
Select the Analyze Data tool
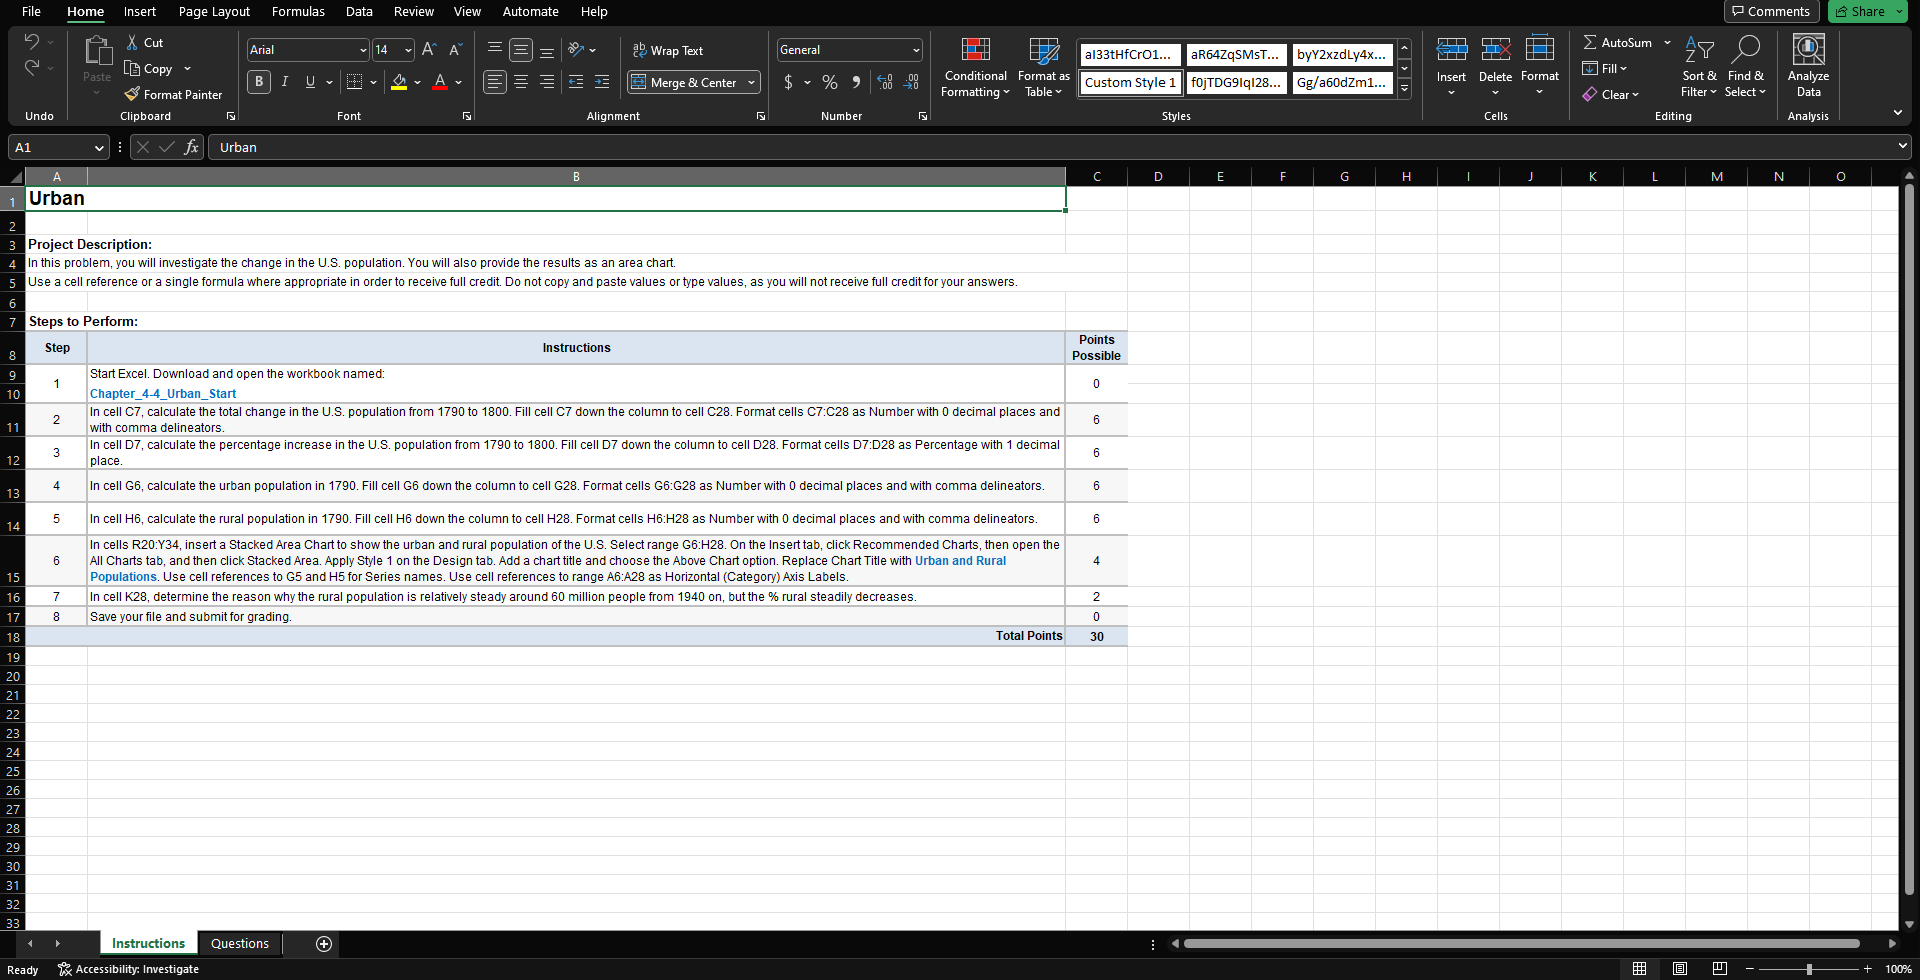(x=1808, y=65)
